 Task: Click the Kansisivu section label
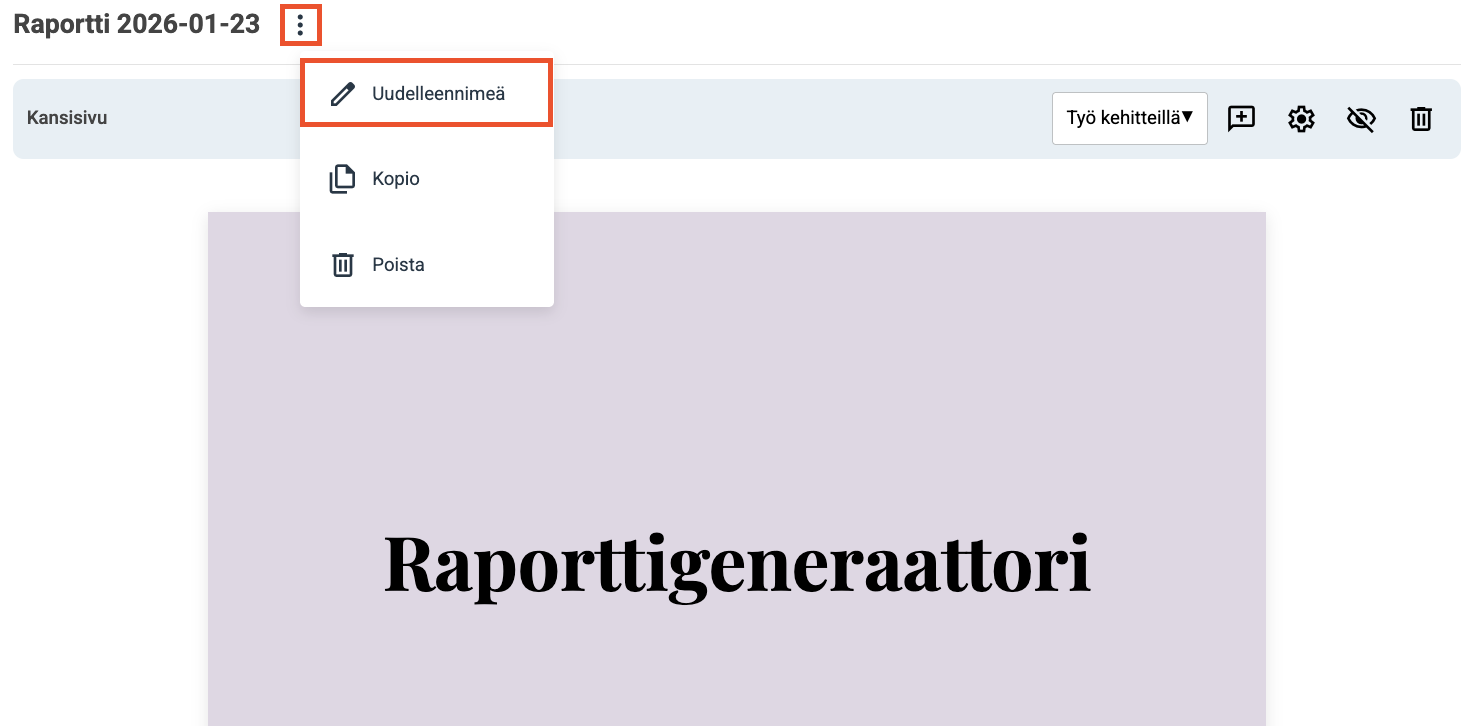[67, 118]
